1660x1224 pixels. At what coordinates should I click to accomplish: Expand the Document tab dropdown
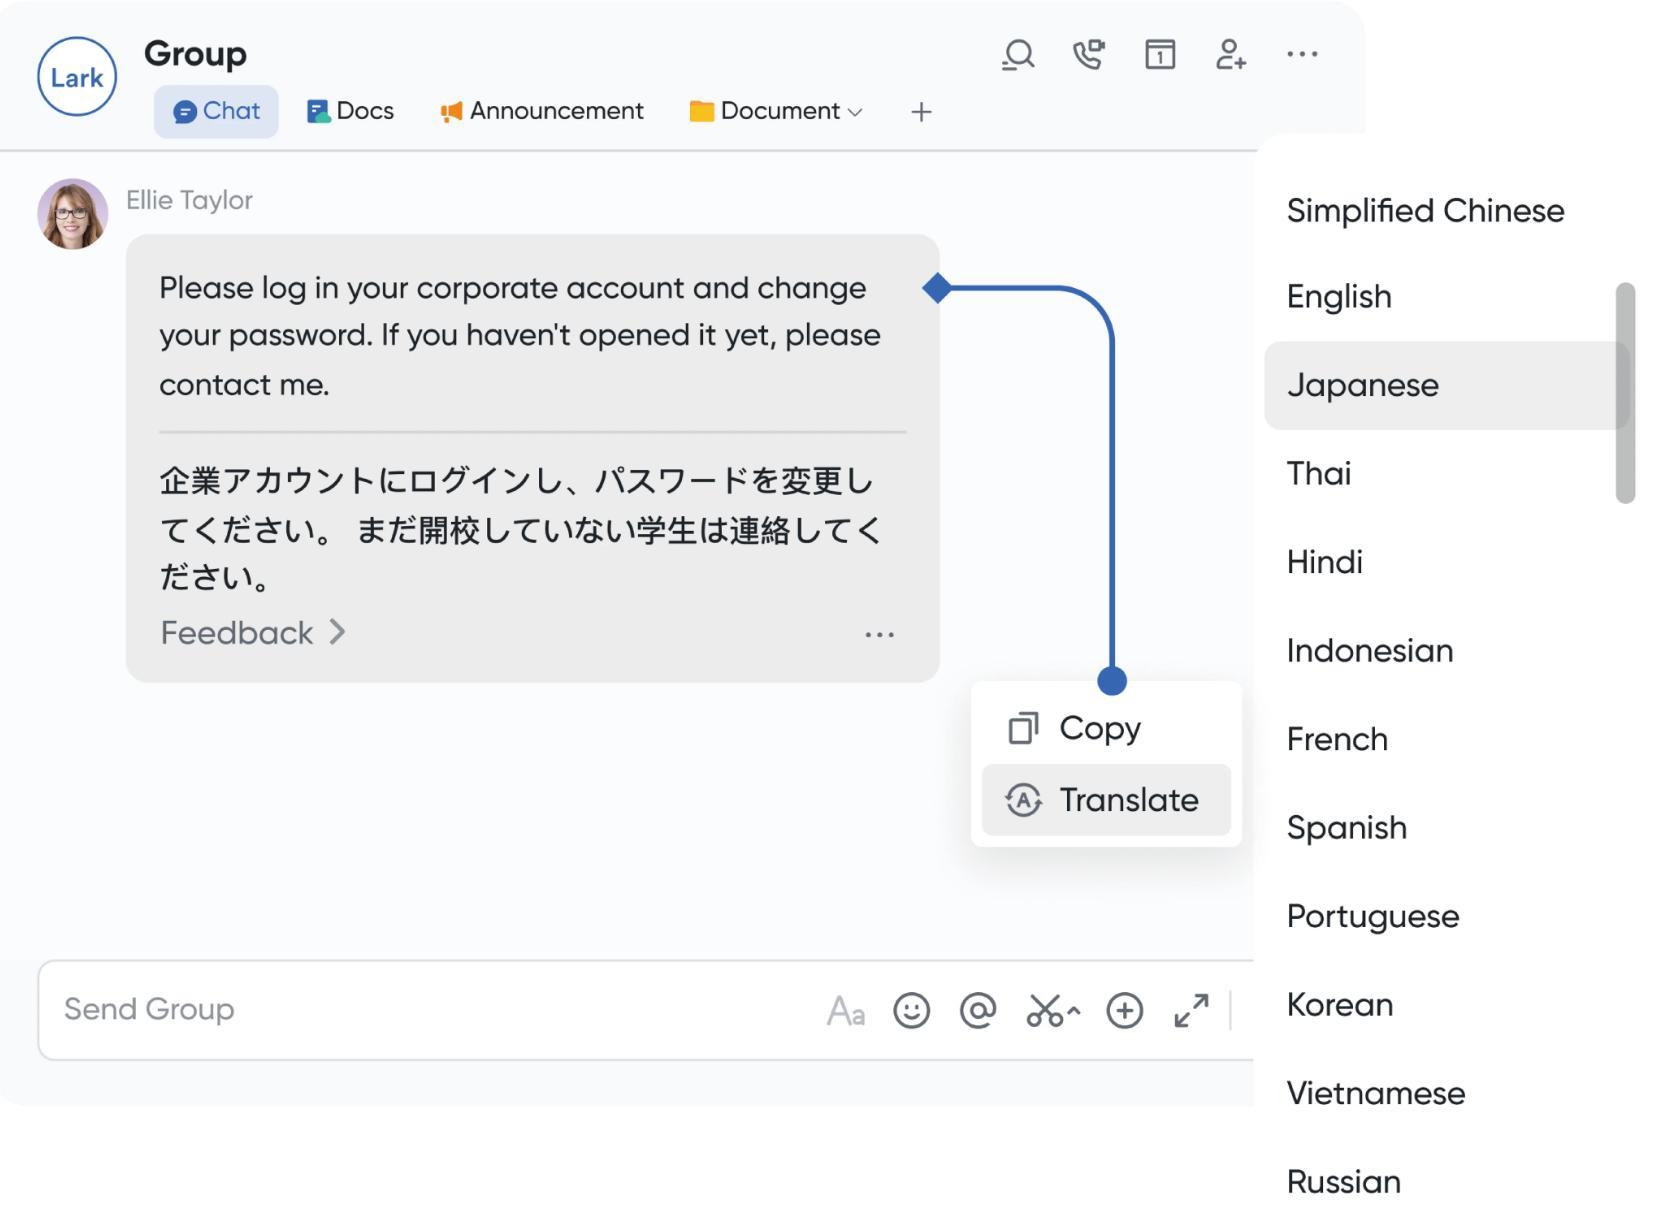point(855,112)
